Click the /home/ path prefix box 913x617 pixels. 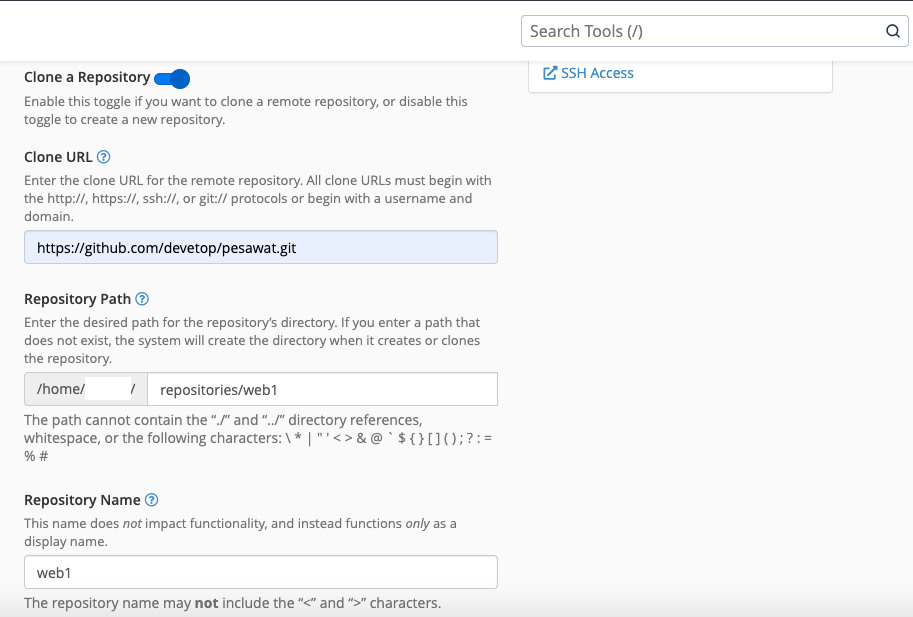[x=85, y=389]
